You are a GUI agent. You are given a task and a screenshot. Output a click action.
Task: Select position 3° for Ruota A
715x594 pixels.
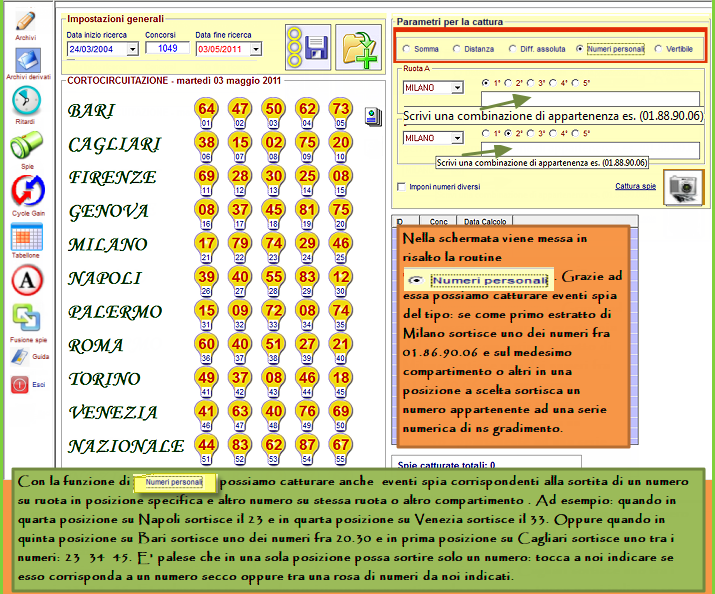[530, 83]
